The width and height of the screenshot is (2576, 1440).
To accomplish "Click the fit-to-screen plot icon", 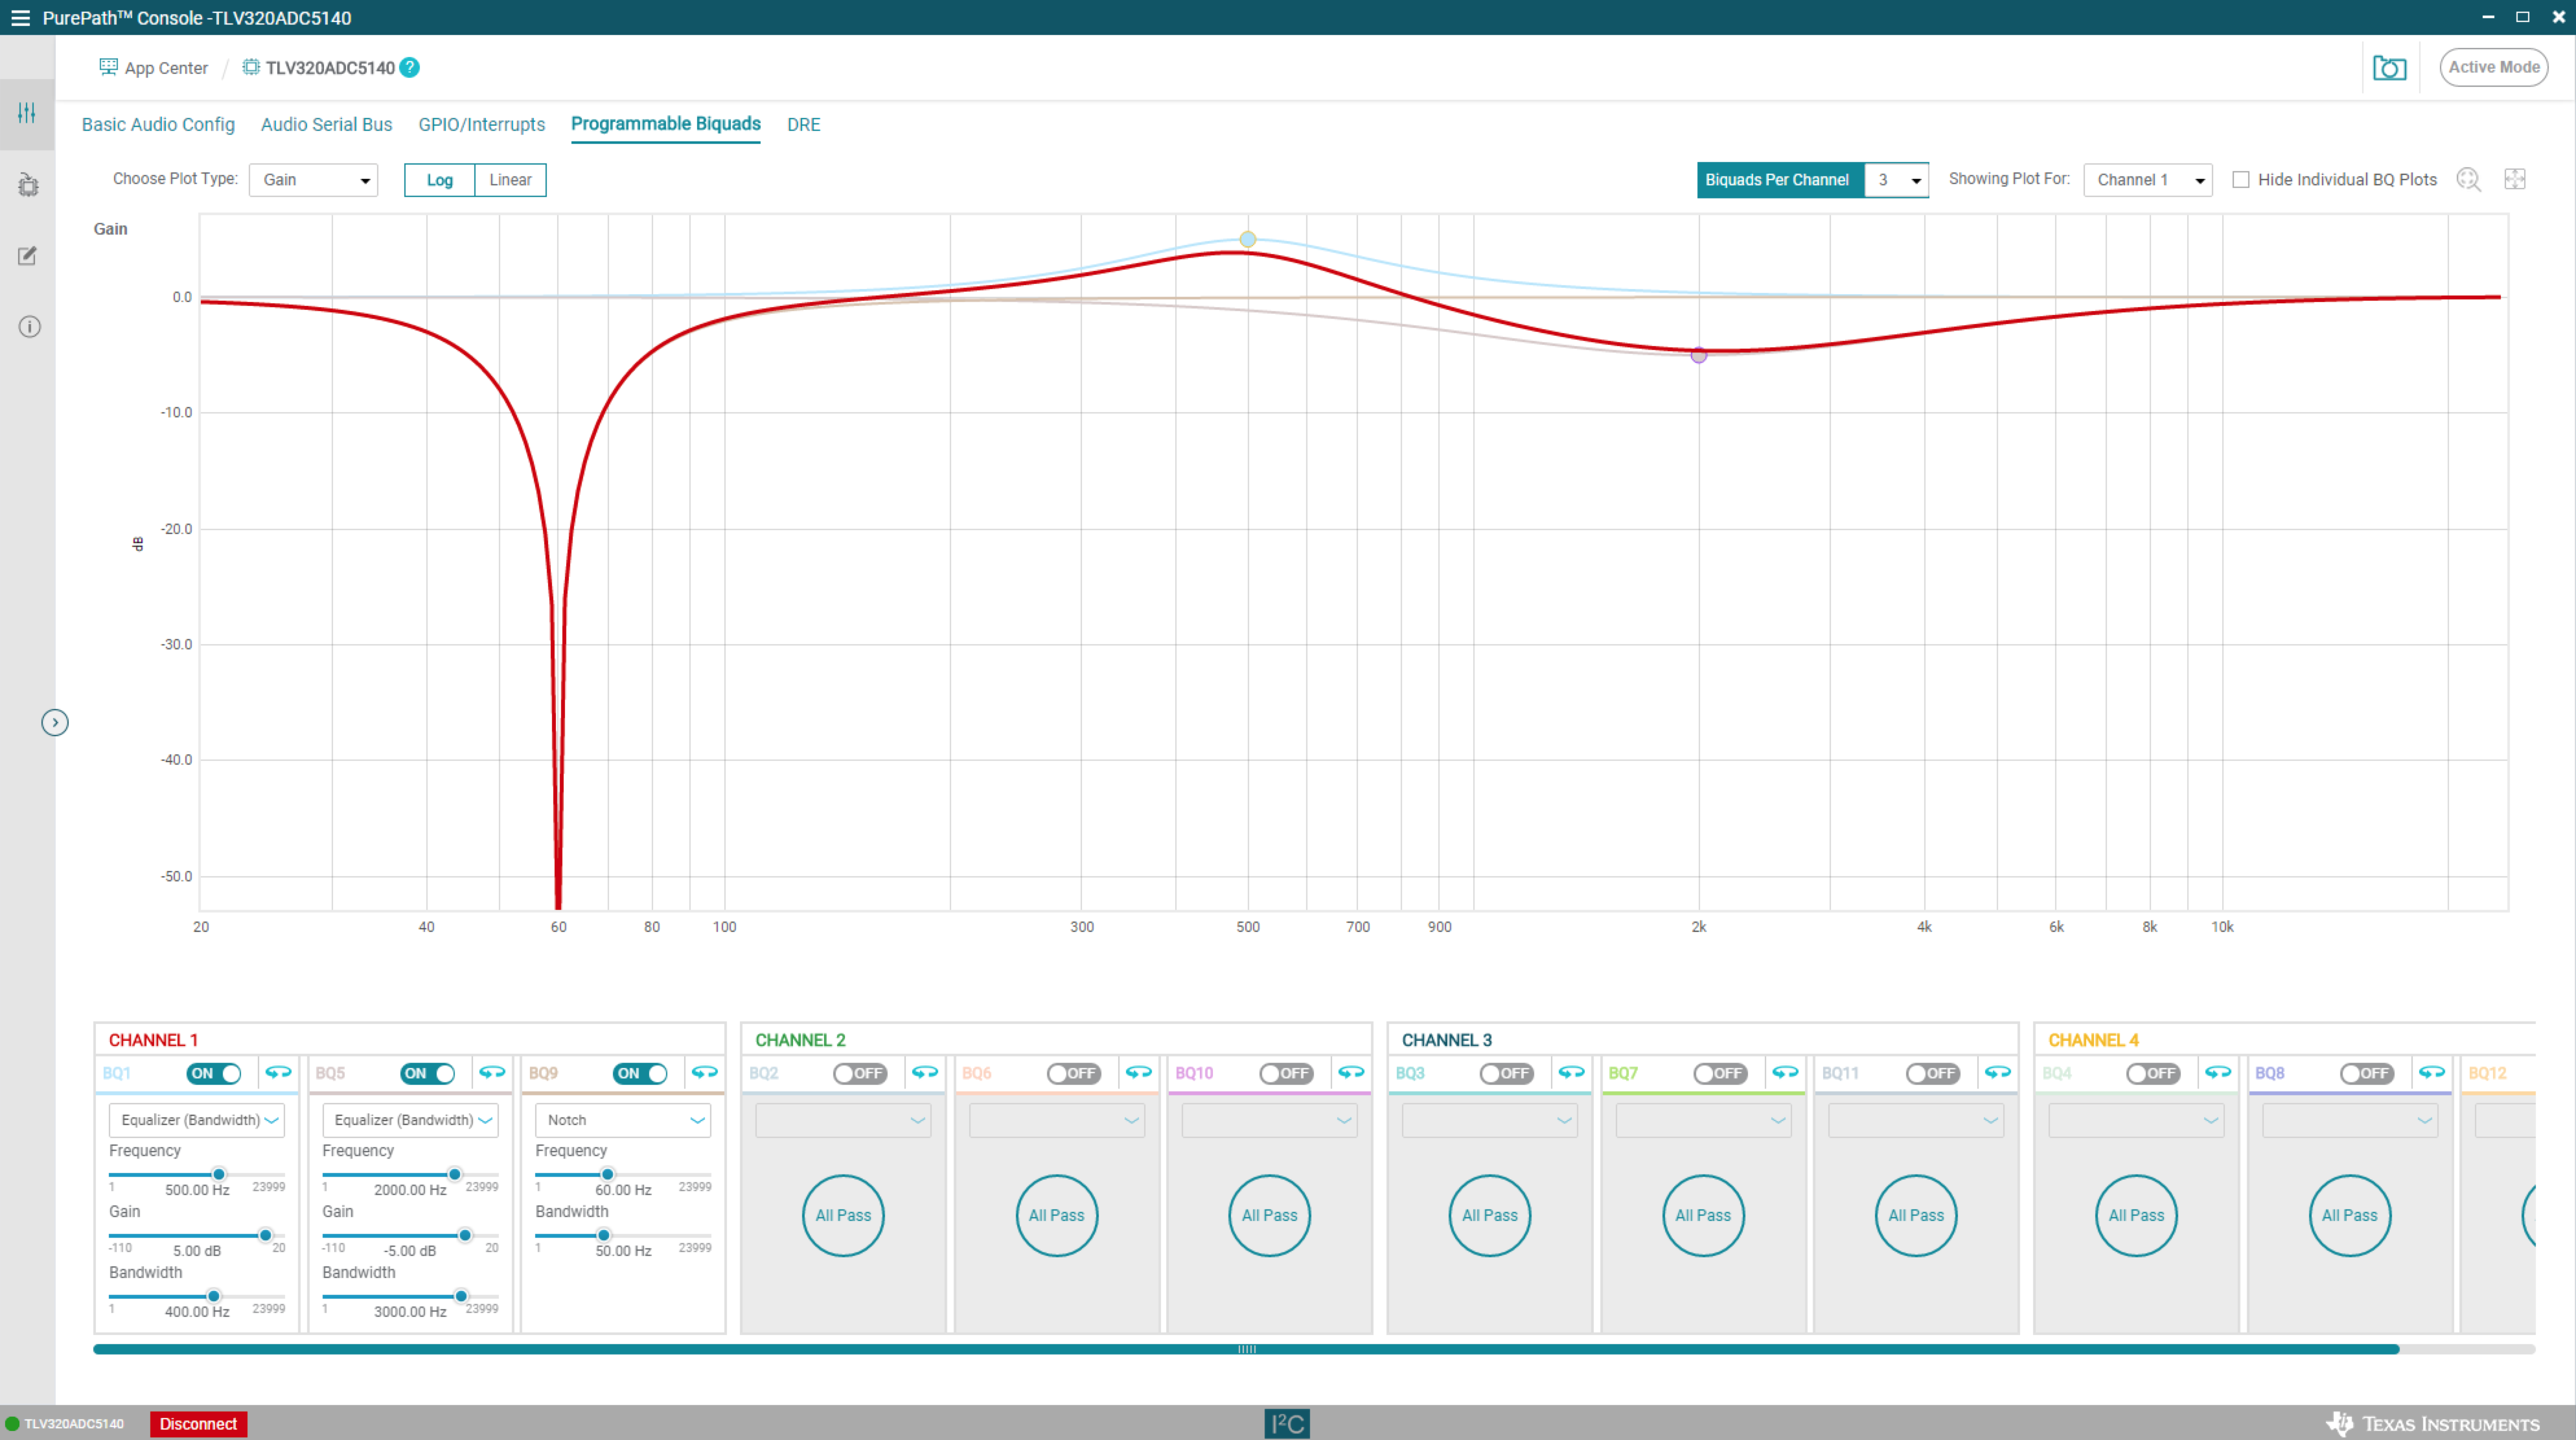I will tap(2514, 180).
